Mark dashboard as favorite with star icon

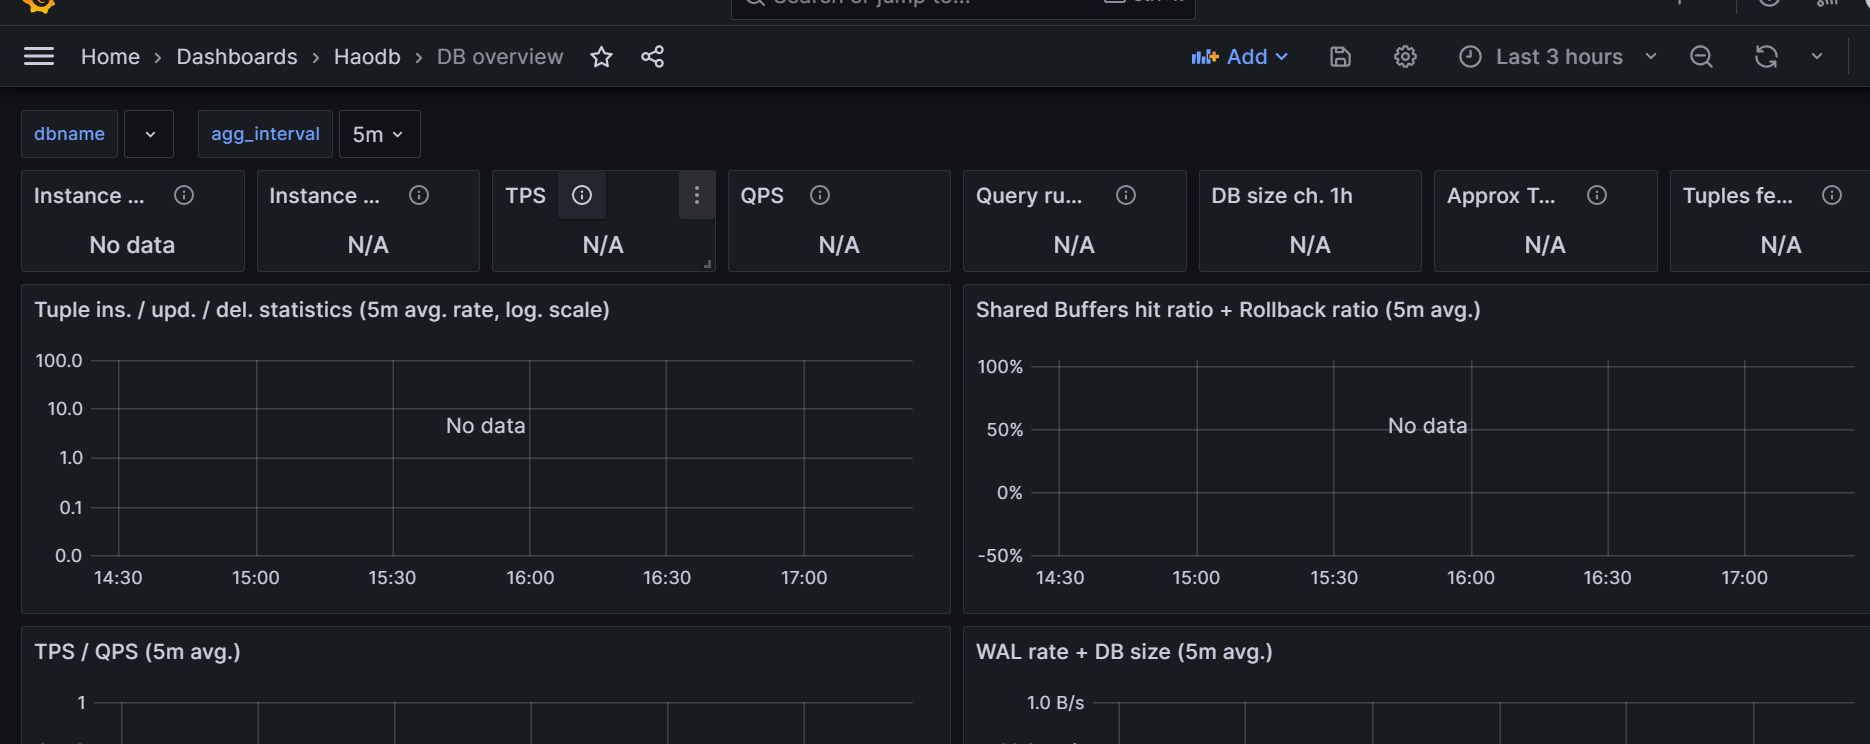click(601, 57)
